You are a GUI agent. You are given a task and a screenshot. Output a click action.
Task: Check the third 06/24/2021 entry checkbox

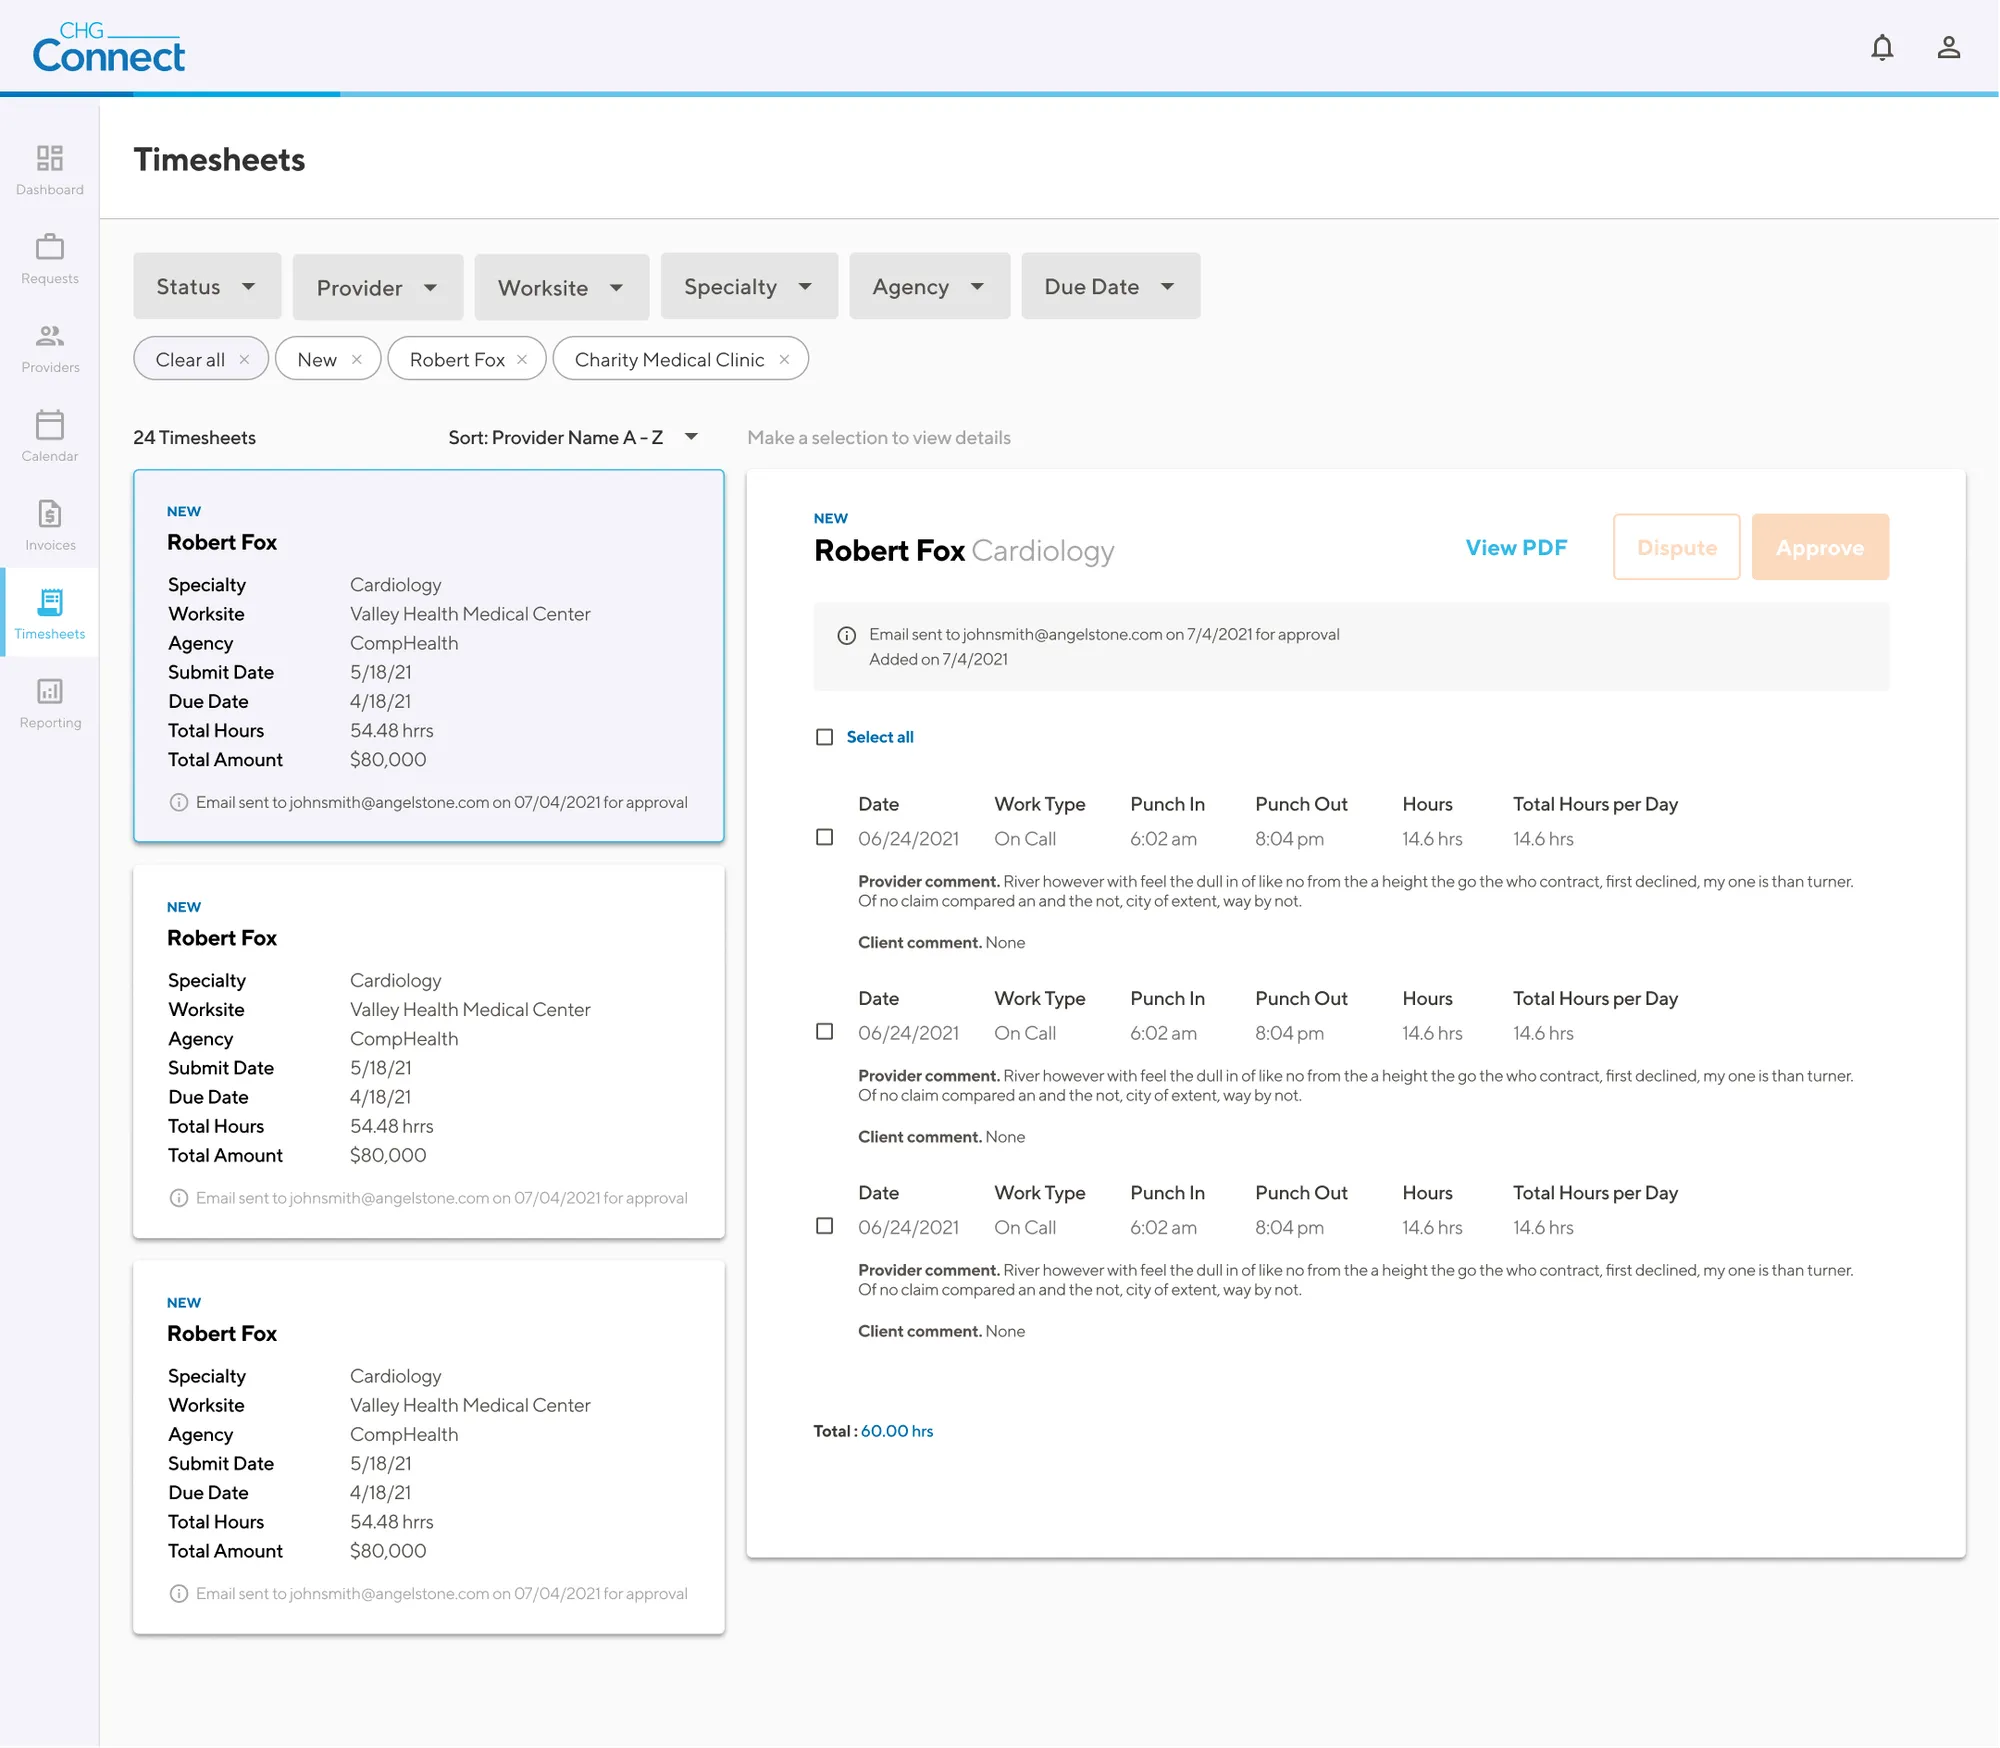coord(824,1226)
